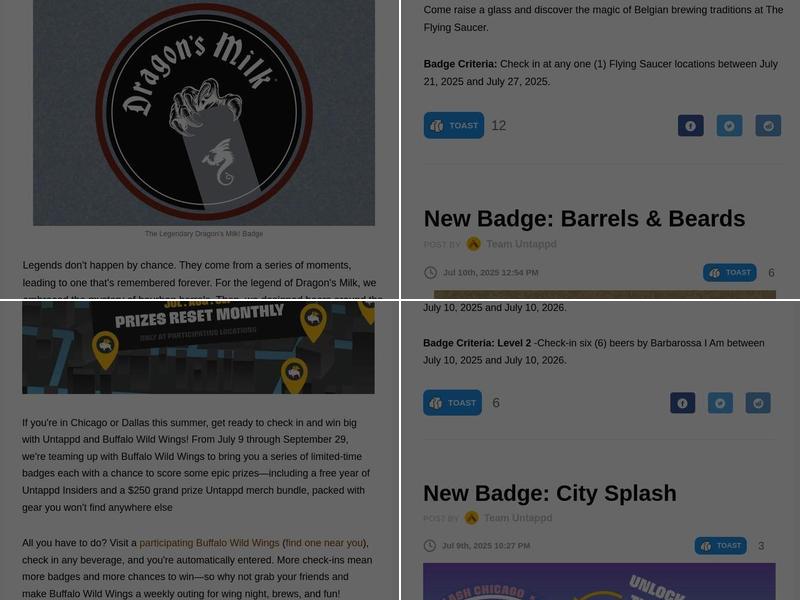Share Barbarossa badge post on Reddit

[758, 403]
